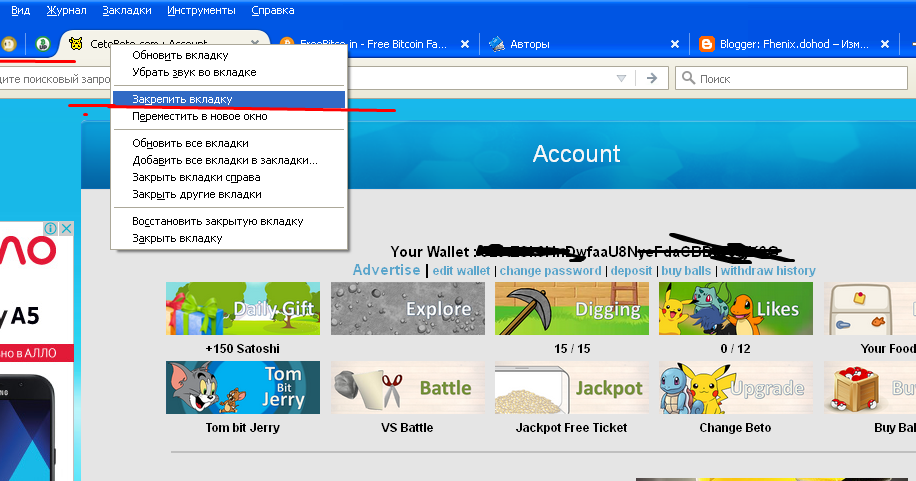Screen dimensions: 916x481
Task: Click the ad info icon
Action: 51,229
